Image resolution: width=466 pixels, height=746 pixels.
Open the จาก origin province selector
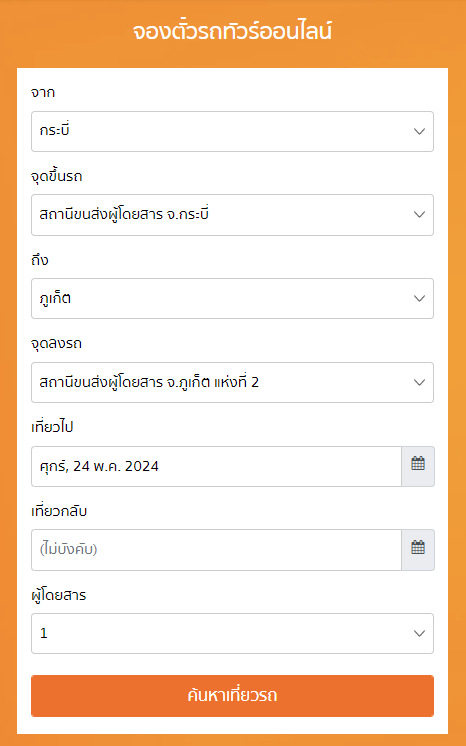(x=232, y=131)
